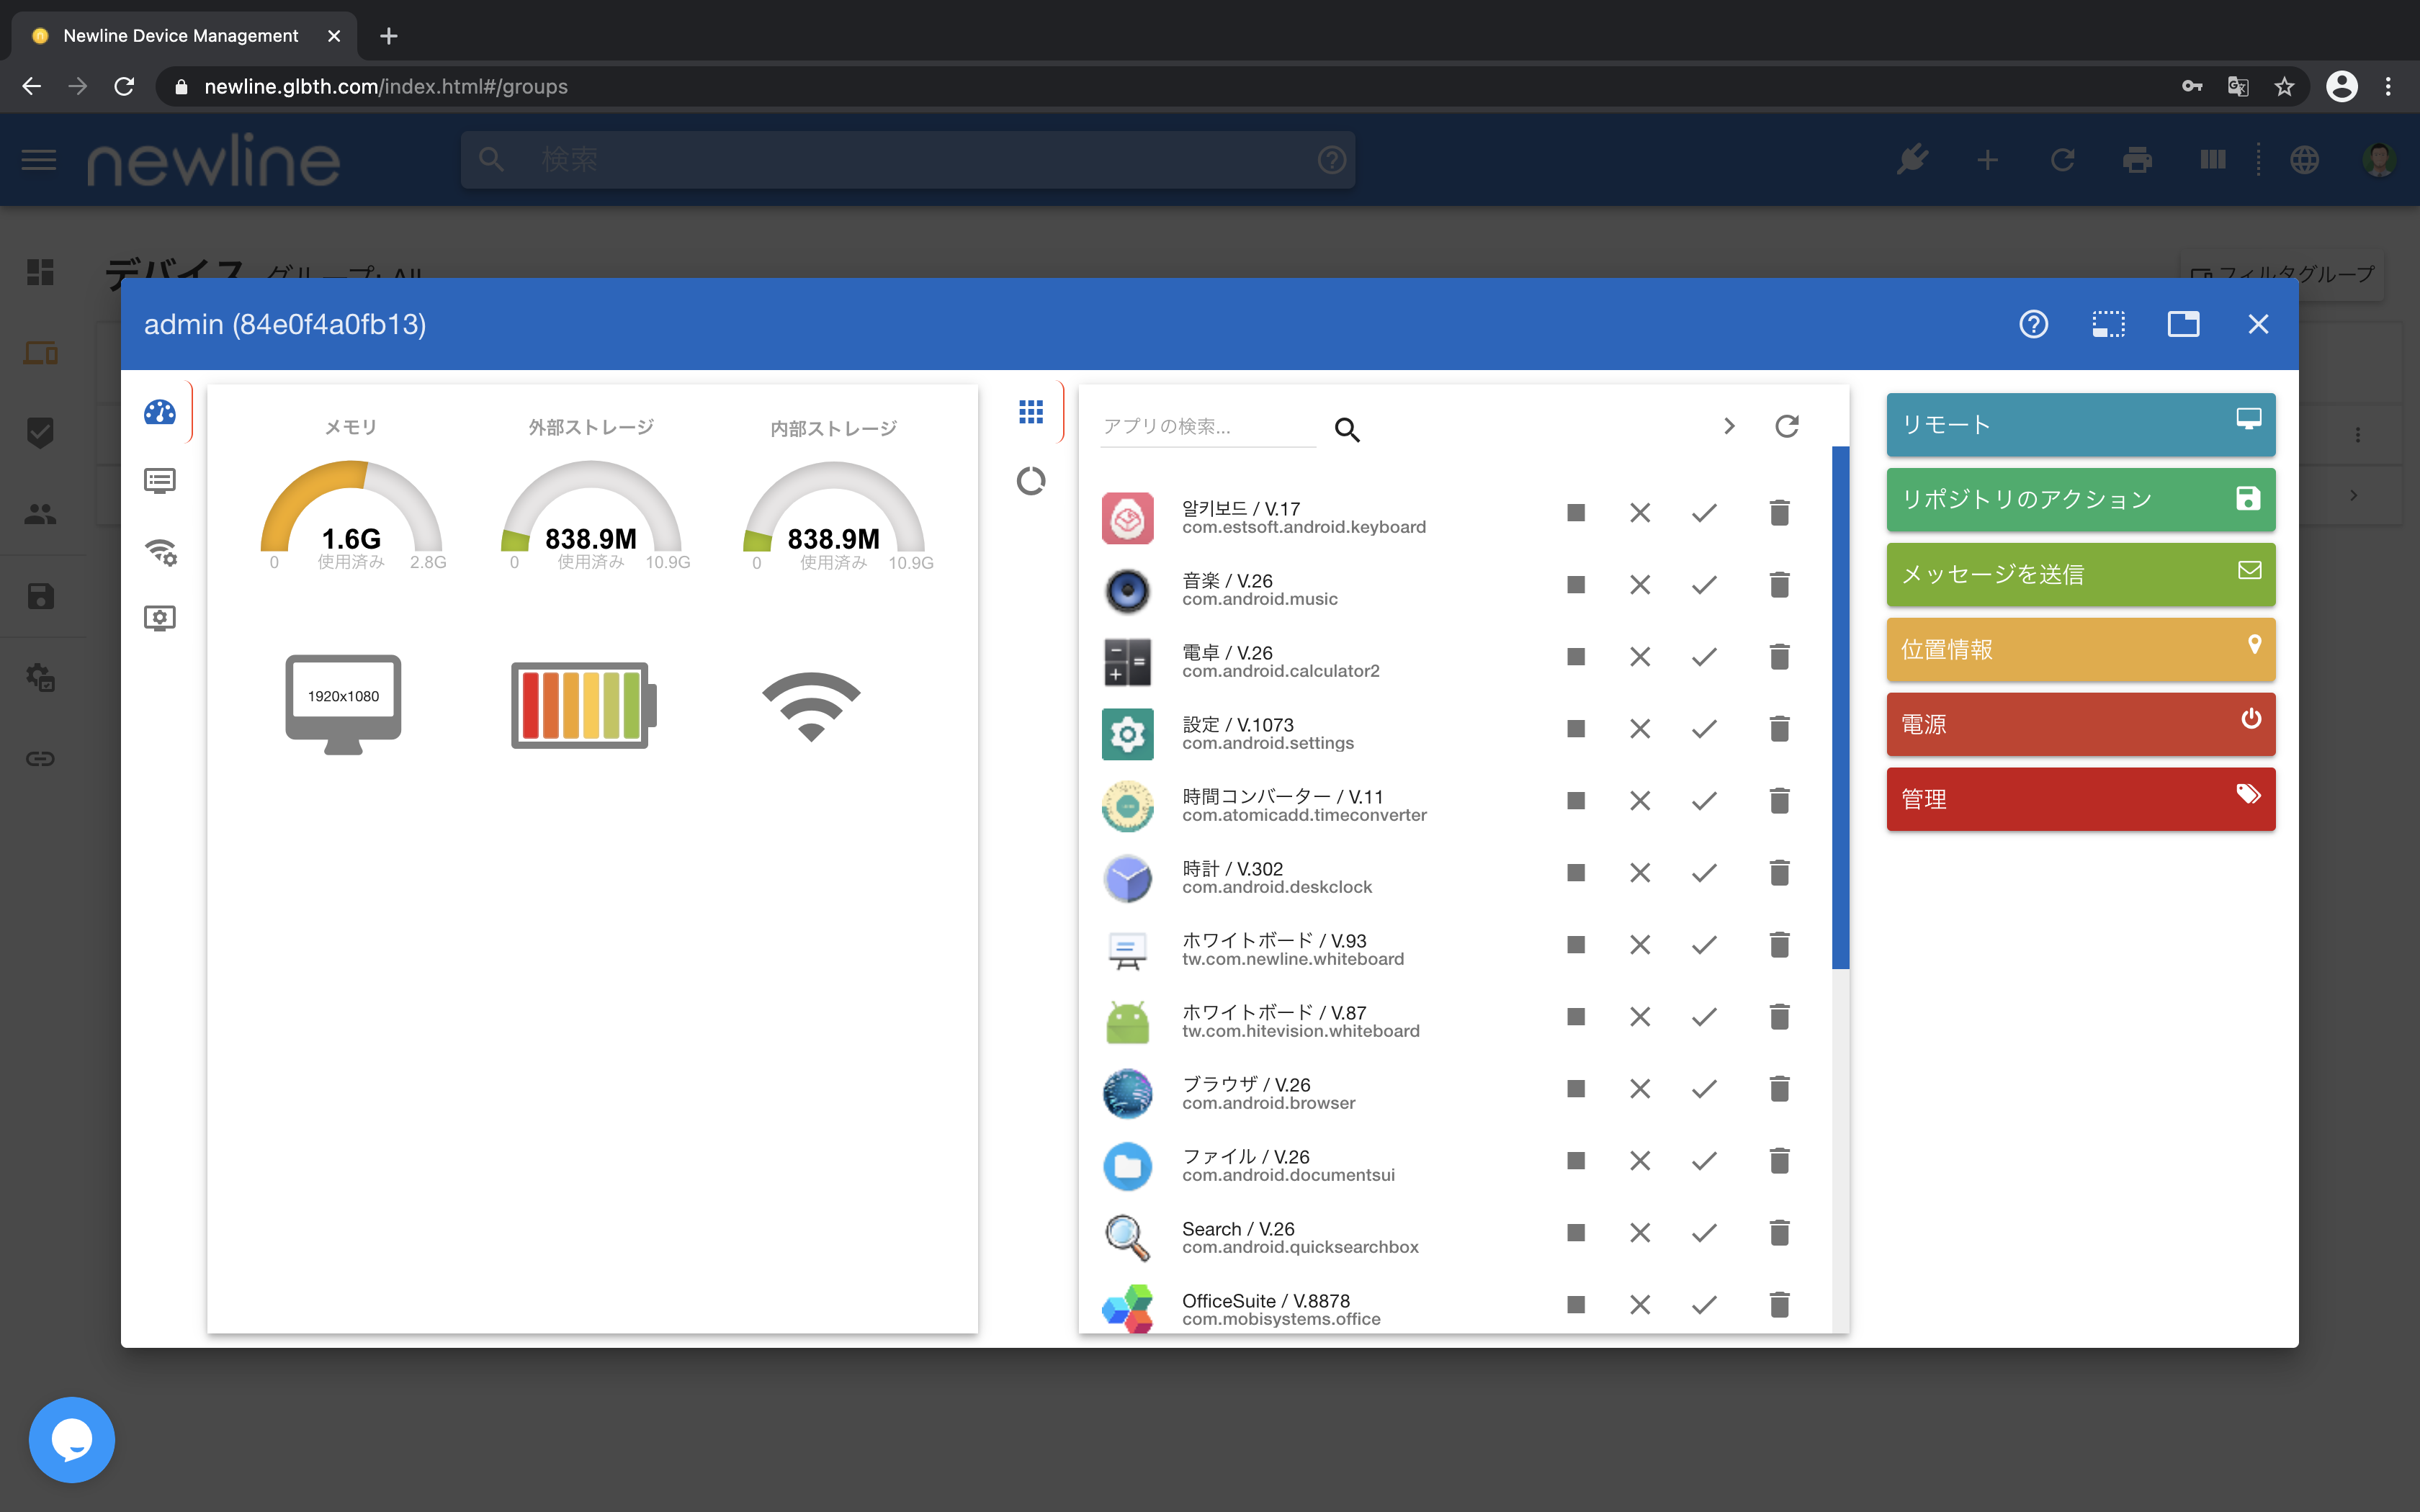Focus the アプリの検索 input field
2420x1512 pixels.
[x=1208, y=427]
